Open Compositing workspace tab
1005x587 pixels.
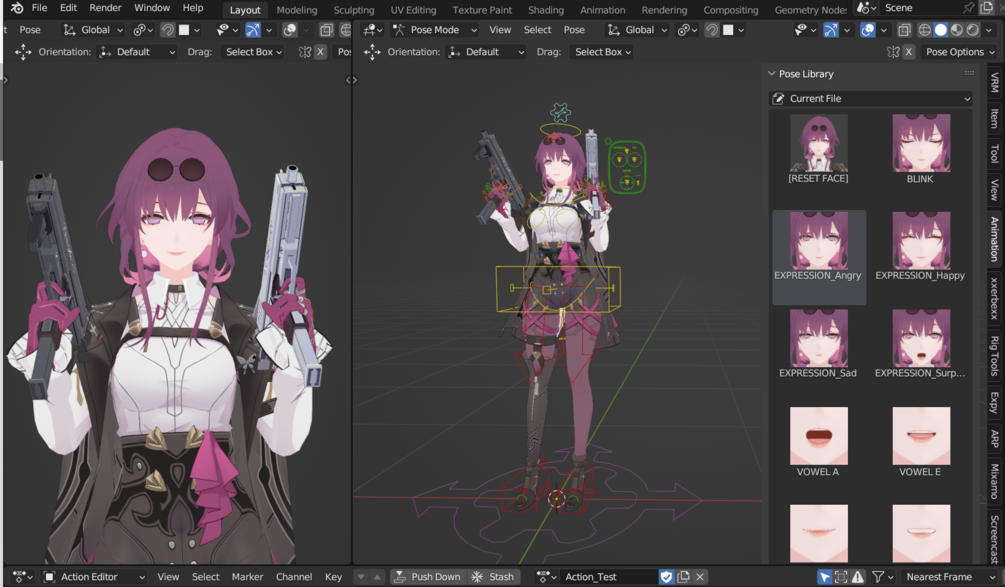[x=731, y=10]
